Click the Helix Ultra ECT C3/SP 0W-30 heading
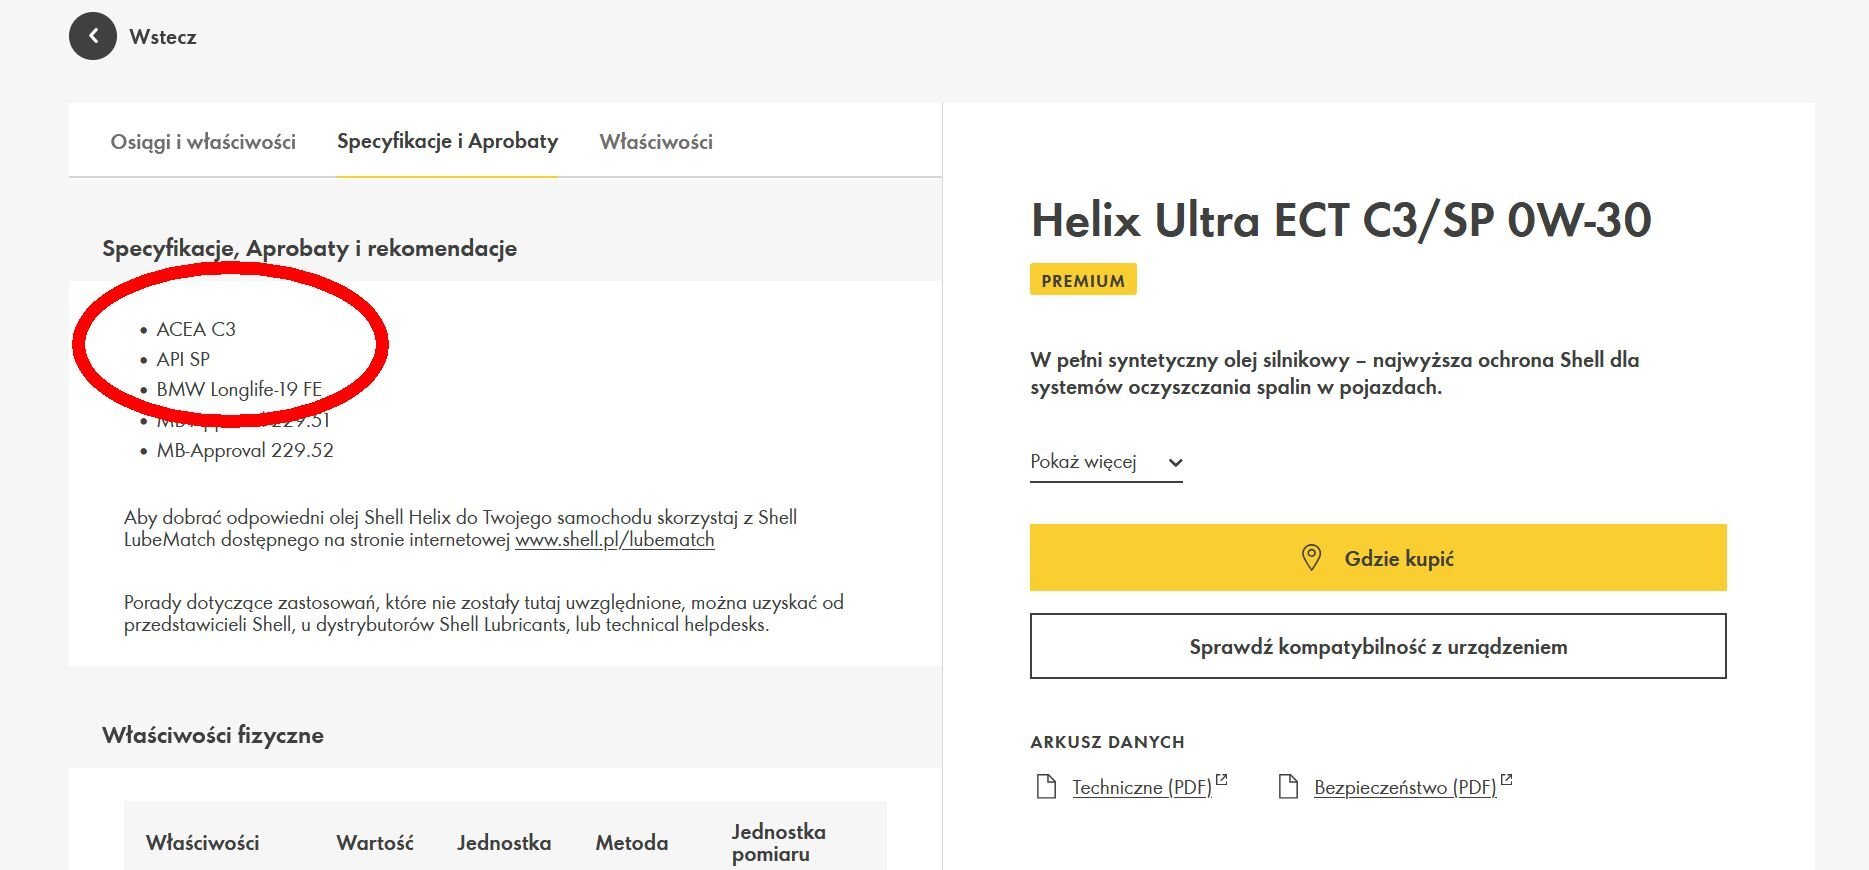1869x870 pixels. pyautogui.click(x=1341, y=220)
